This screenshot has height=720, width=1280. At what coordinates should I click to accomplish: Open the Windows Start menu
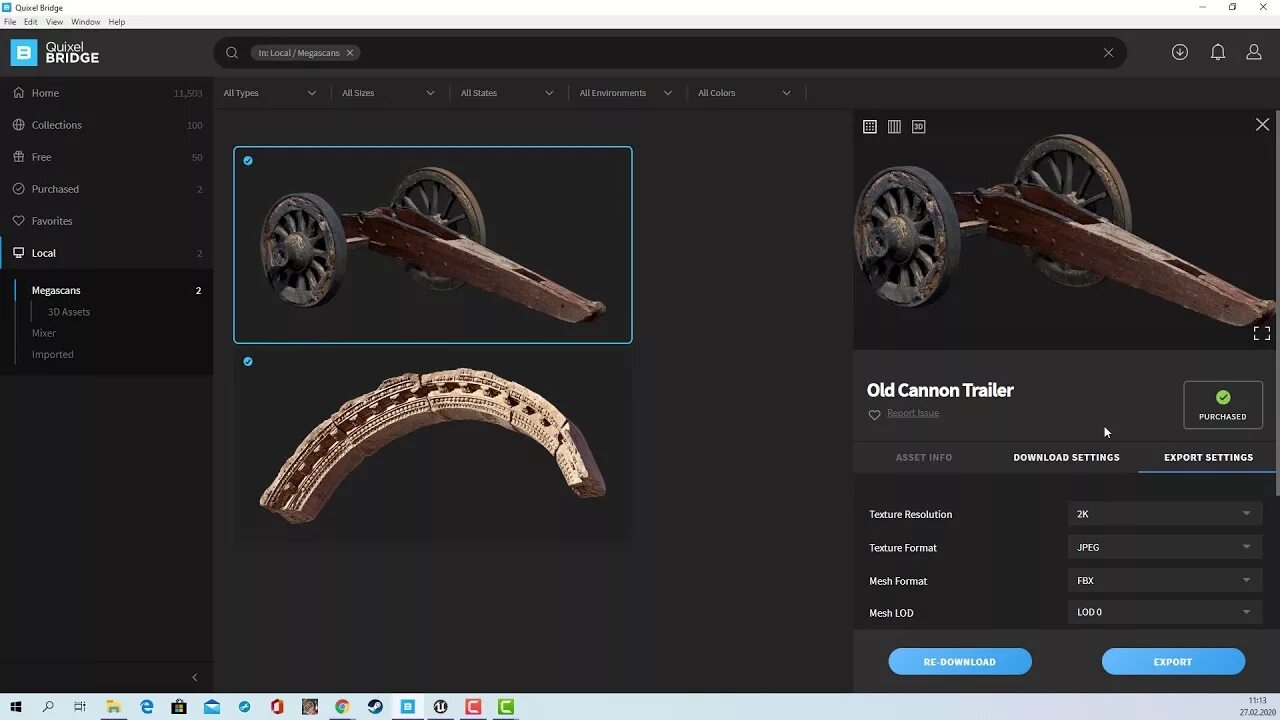16,707
